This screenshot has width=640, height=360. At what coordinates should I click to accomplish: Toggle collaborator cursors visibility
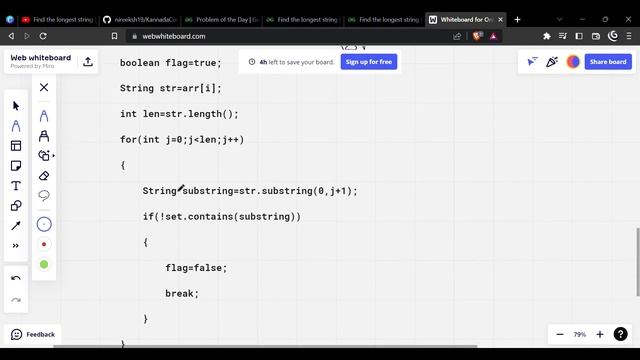pos(532,62)
